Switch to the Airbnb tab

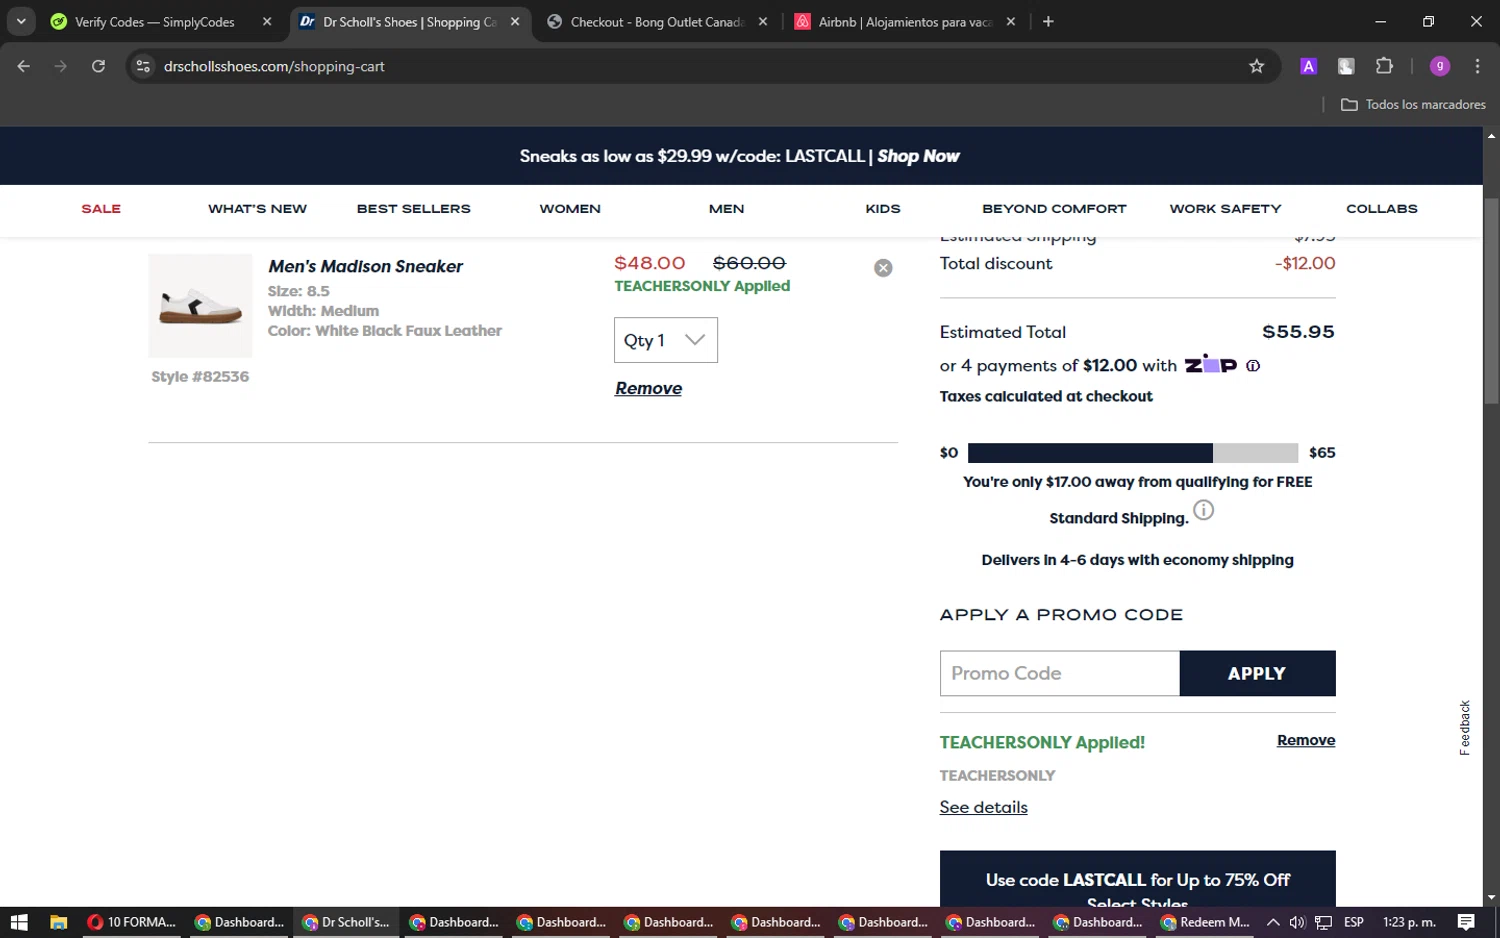click(x=905, y=21)
